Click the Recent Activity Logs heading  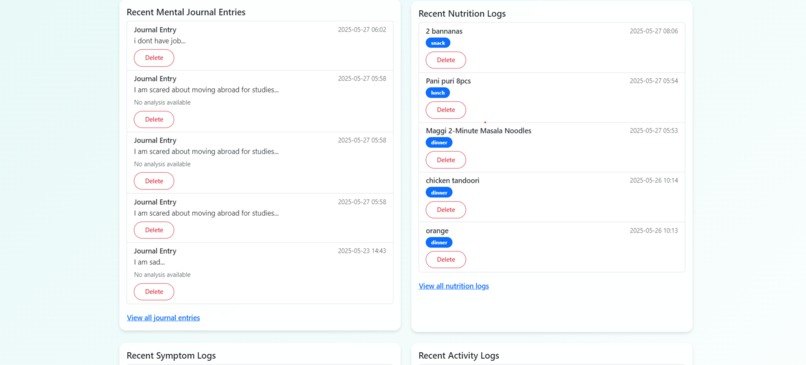(459, 356)
